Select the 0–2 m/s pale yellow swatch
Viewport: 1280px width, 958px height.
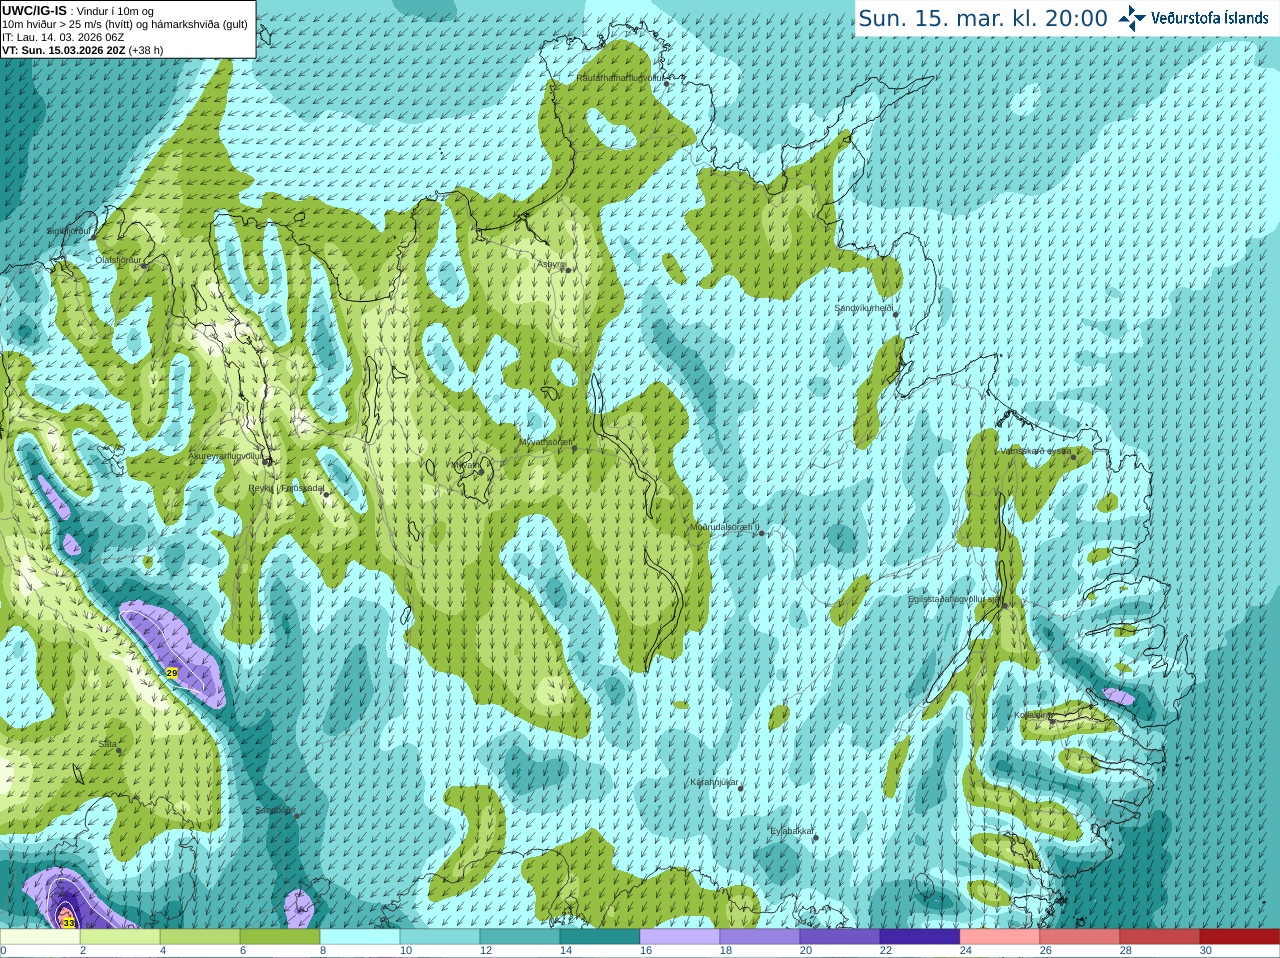[40, 937]
